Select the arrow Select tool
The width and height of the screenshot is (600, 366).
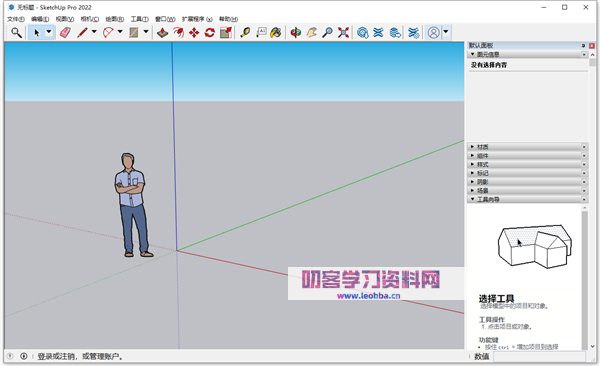[x=37, y=33]
